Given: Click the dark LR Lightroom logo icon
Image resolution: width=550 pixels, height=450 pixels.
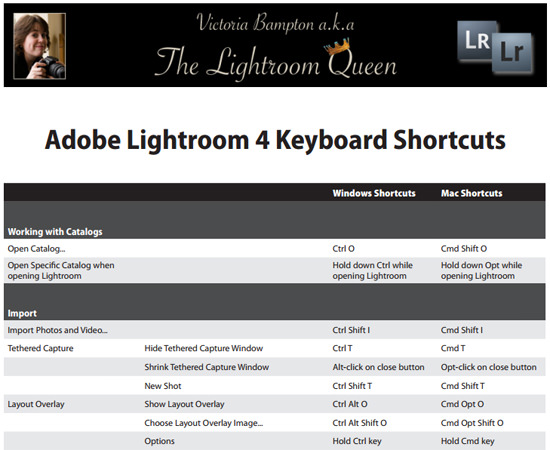Looking at the screenshot, I should [x=476, y=40].
